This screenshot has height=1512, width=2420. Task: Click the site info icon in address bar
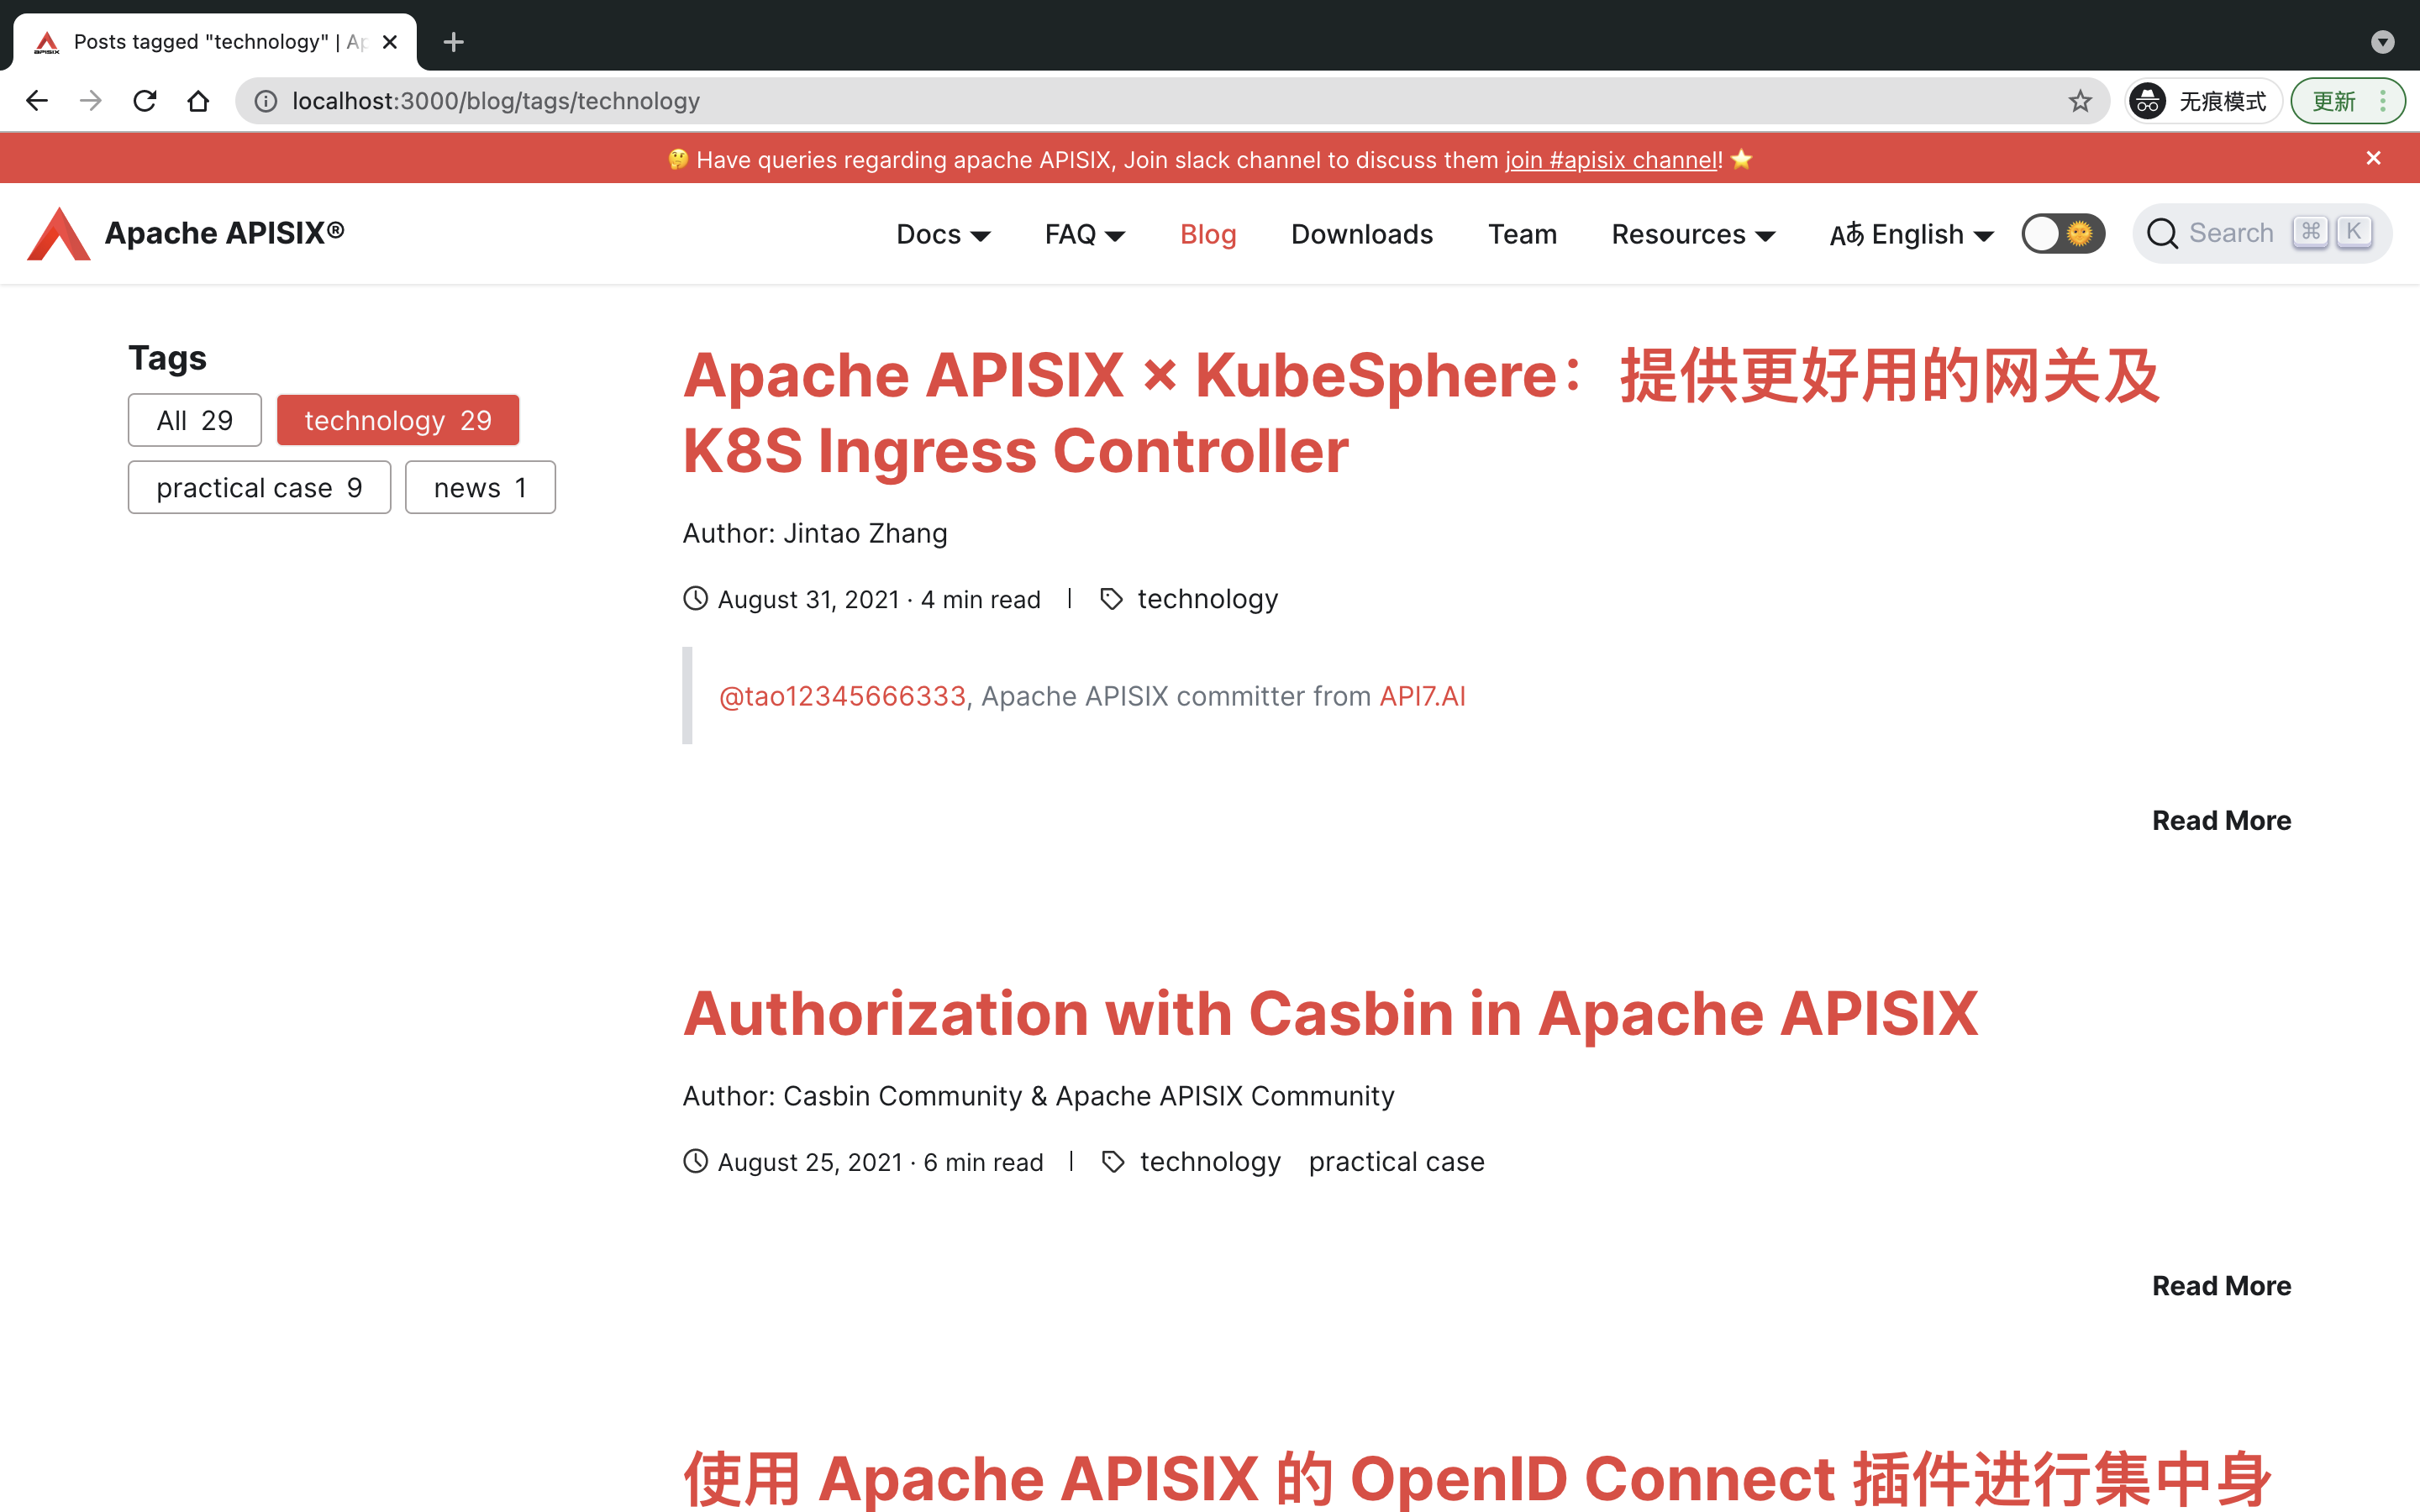[265, 101]
